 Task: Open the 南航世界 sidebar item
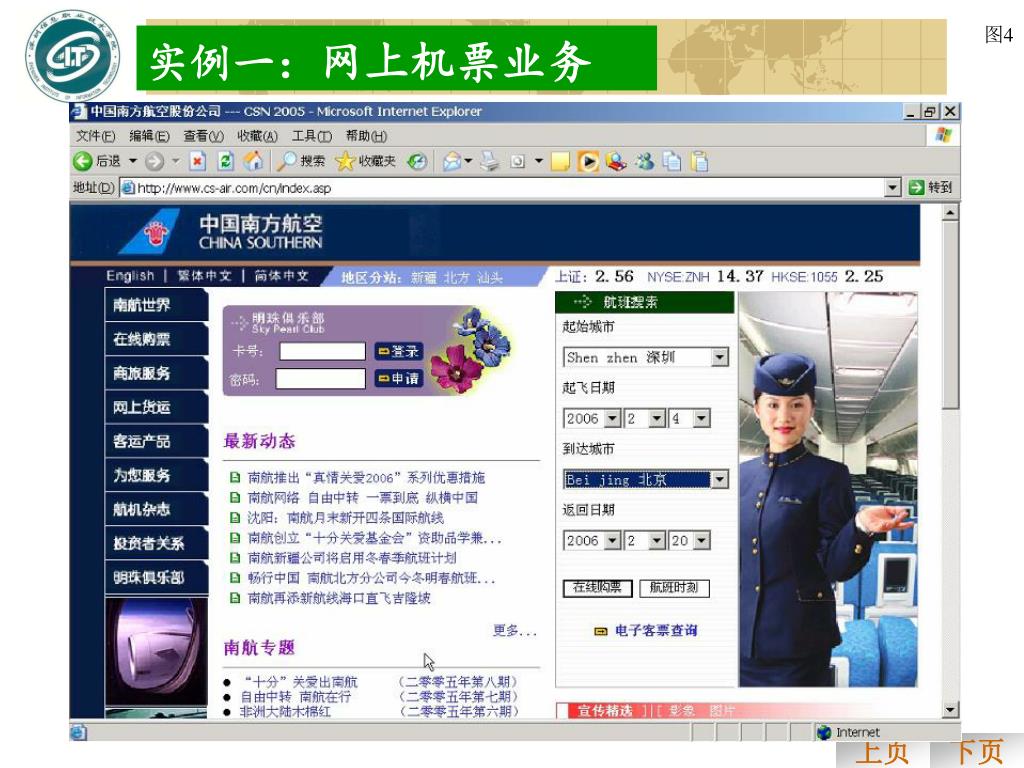click(x=157, y=305)
